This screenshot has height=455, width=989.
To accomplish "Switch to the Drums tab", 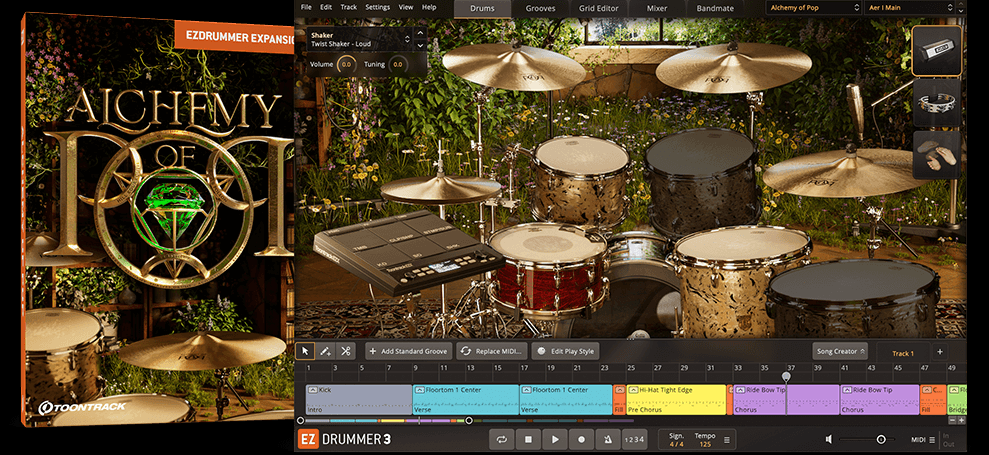I will click(x=482, y=8).
